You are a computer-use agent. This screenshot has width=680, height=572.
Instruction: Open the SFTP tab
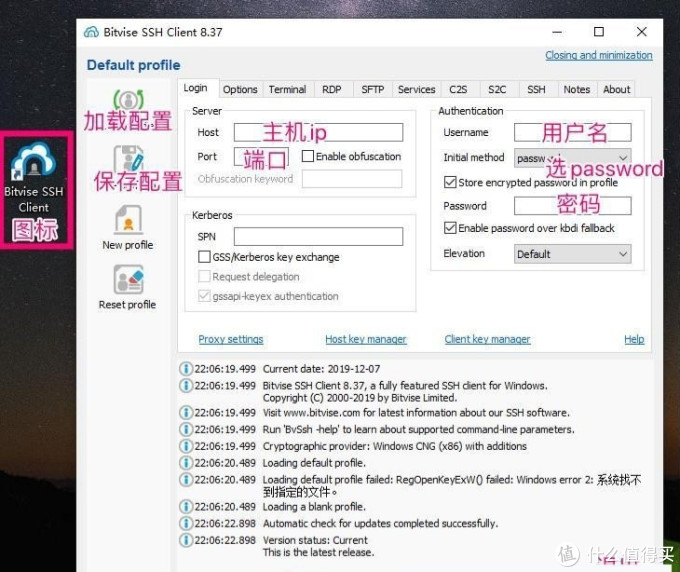(373, 89)
